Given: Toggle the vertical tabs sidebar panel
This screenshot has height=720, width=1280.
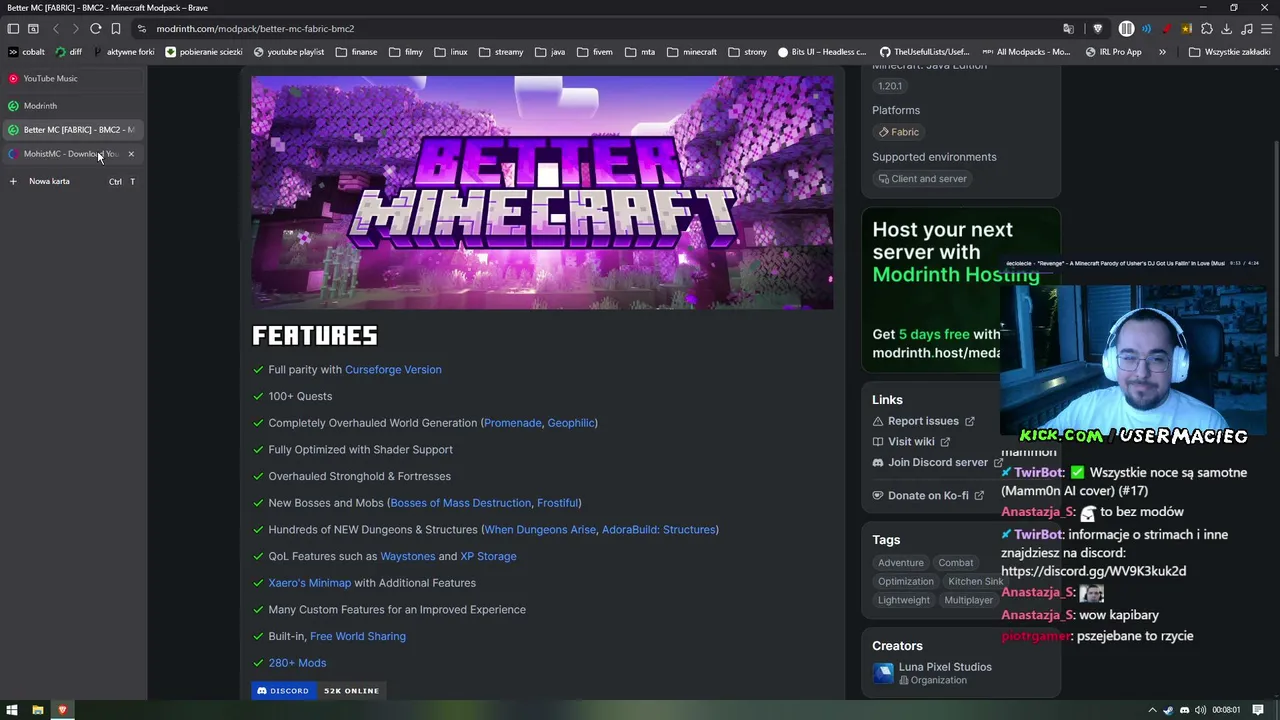Looking at the screenshot, I should (13, 29).
